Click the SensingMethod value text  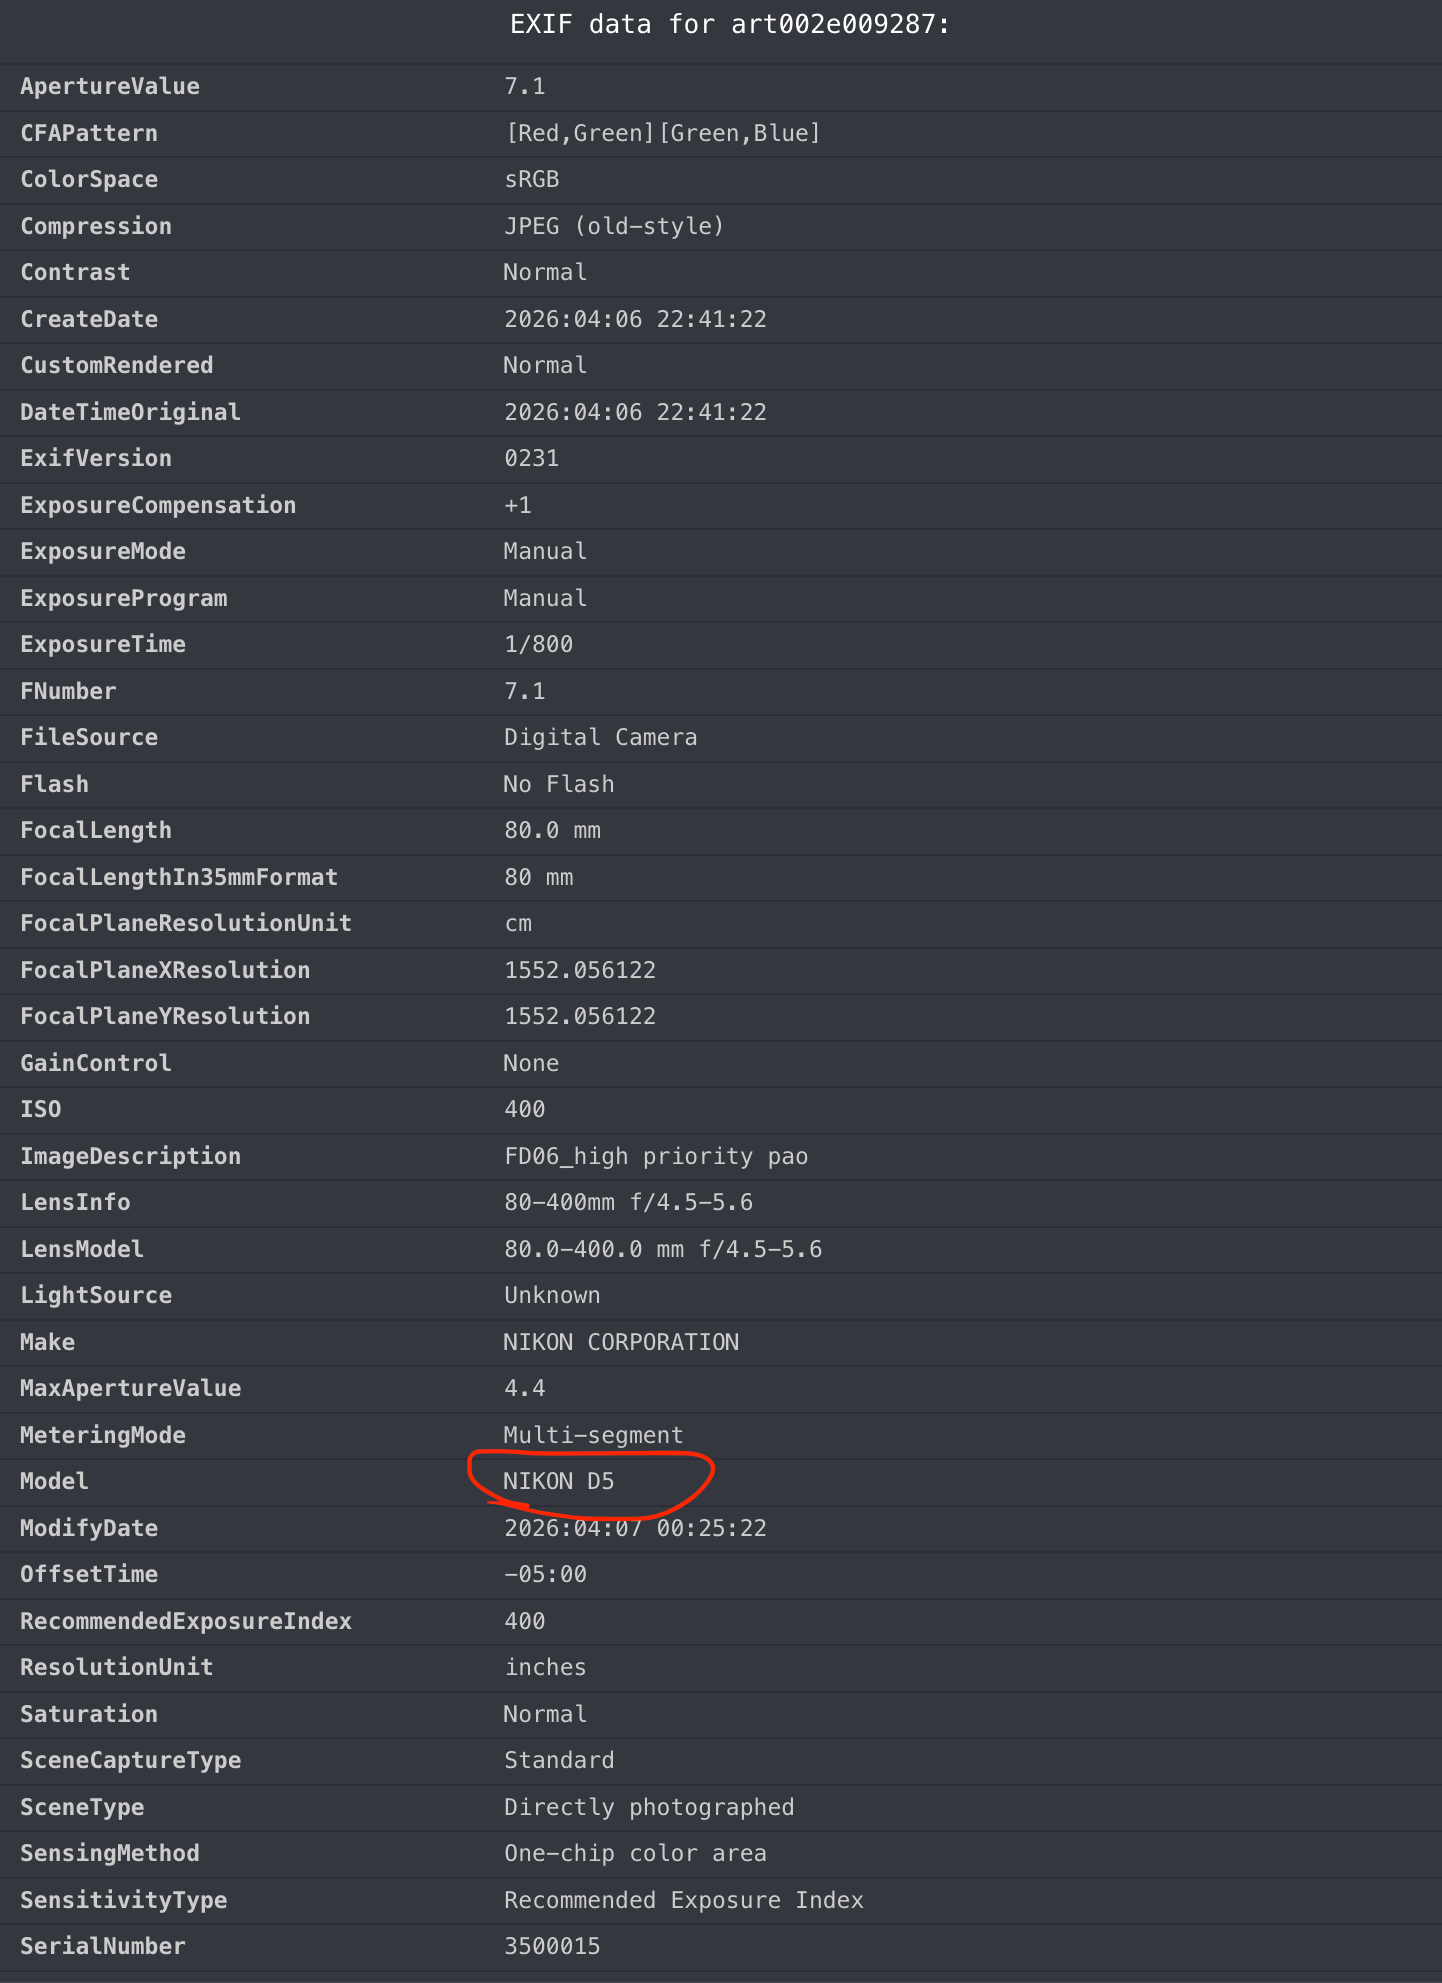[x=635, y=1853]
